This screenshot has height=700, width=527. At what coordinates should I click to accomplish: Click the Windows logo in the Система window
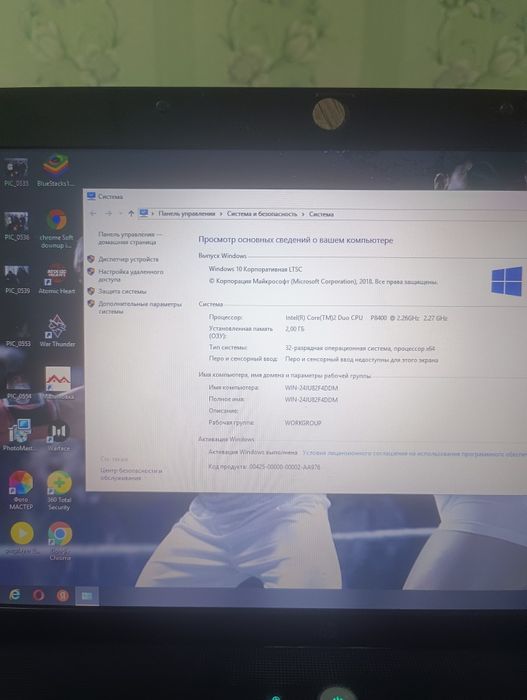click(x=507, y=281)
